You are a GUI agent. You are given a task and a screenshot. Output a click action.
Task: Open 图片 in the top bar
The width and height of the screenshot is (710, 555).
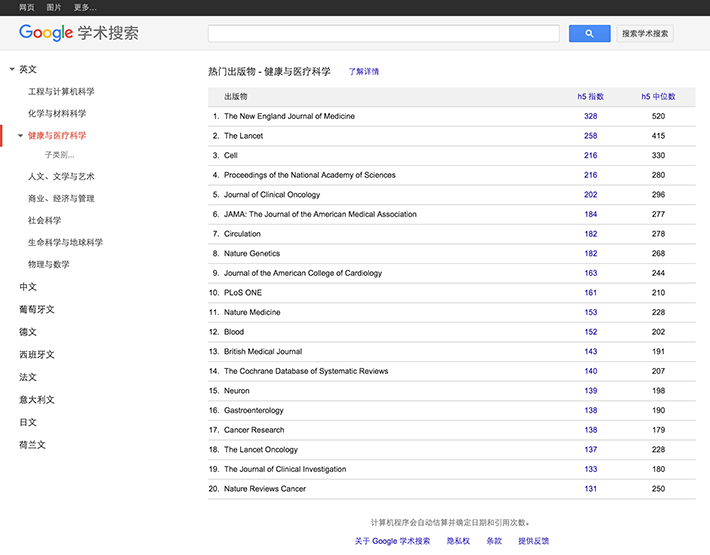click(54, 7)
